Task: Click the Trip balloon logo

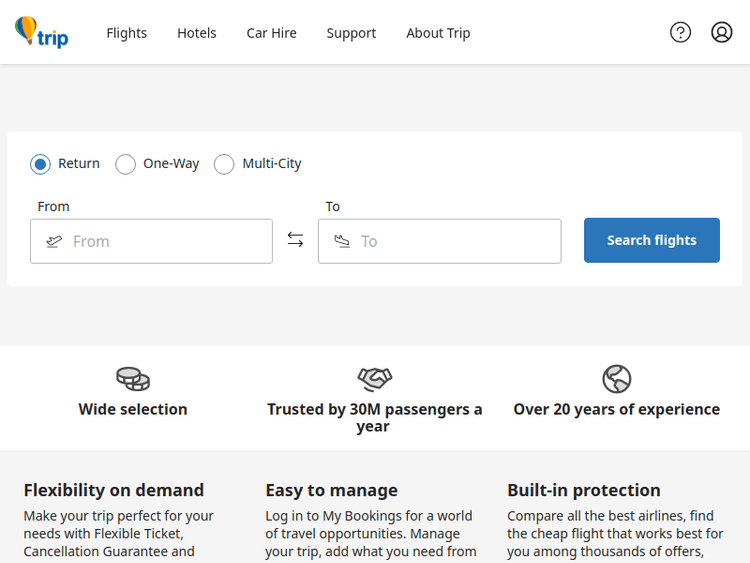Action: 41,32
